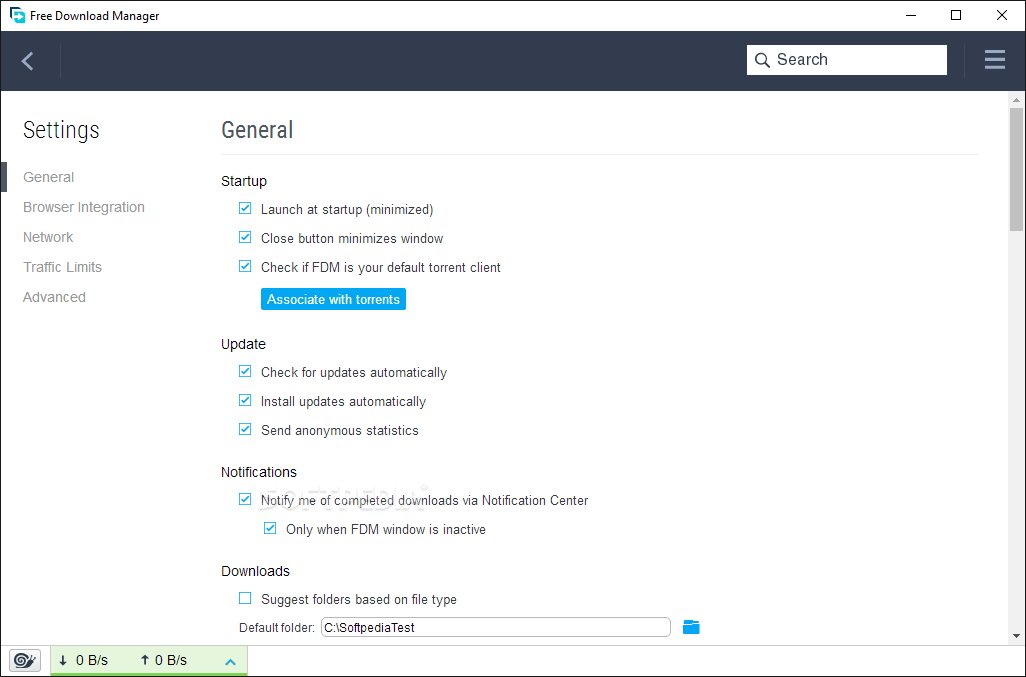
Task: Open Browser Integration settings
Action: point(84,207)
